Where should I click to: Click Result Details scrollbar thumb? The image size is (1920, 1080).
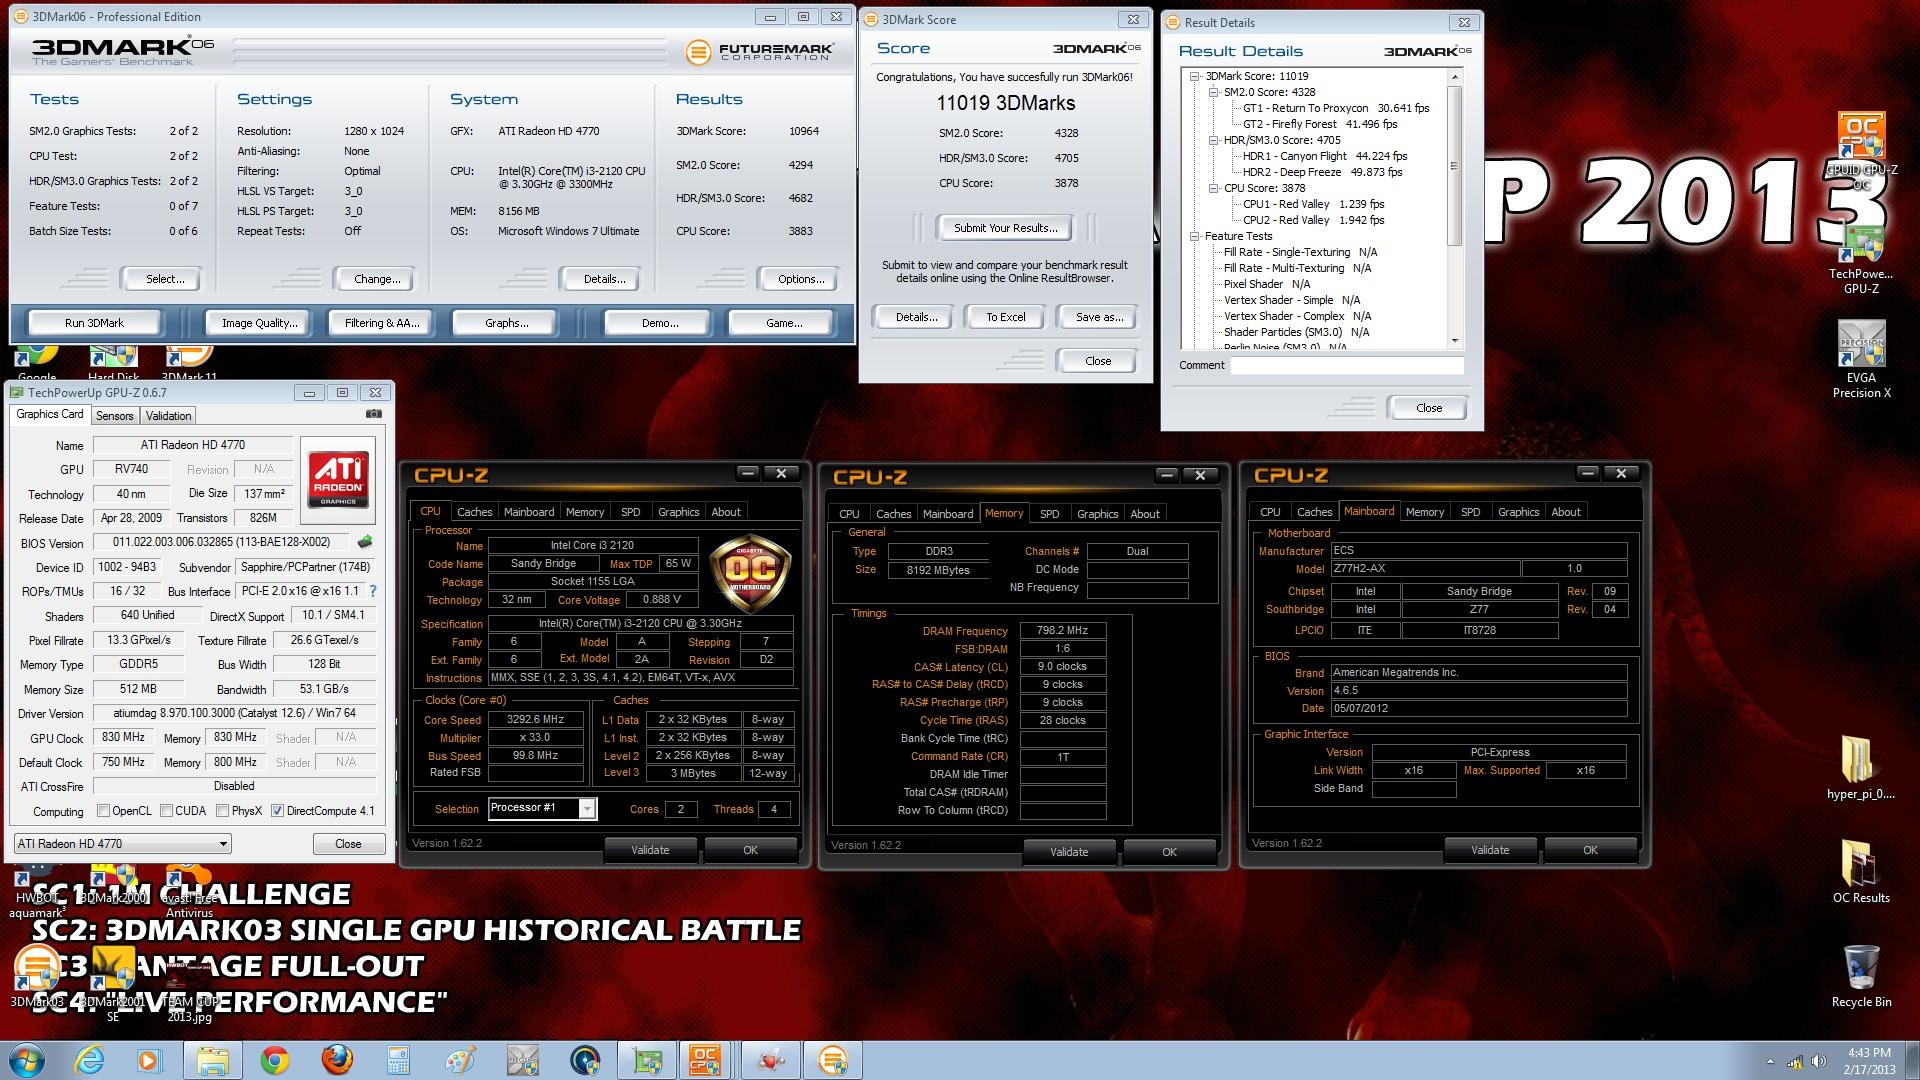(x=1454, y=165)
